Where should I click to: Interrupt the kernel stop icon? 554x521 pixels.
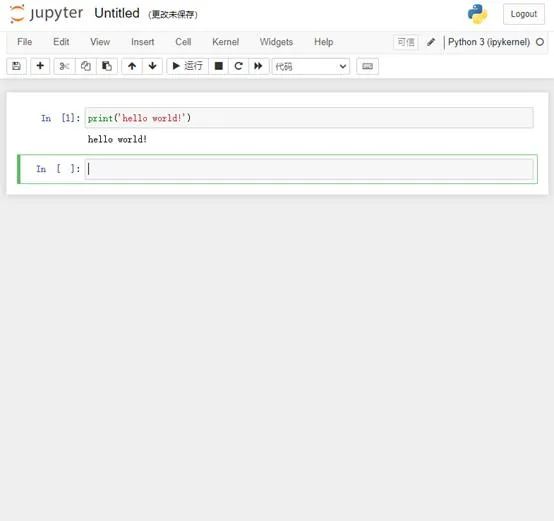click(x=219, y=66)
